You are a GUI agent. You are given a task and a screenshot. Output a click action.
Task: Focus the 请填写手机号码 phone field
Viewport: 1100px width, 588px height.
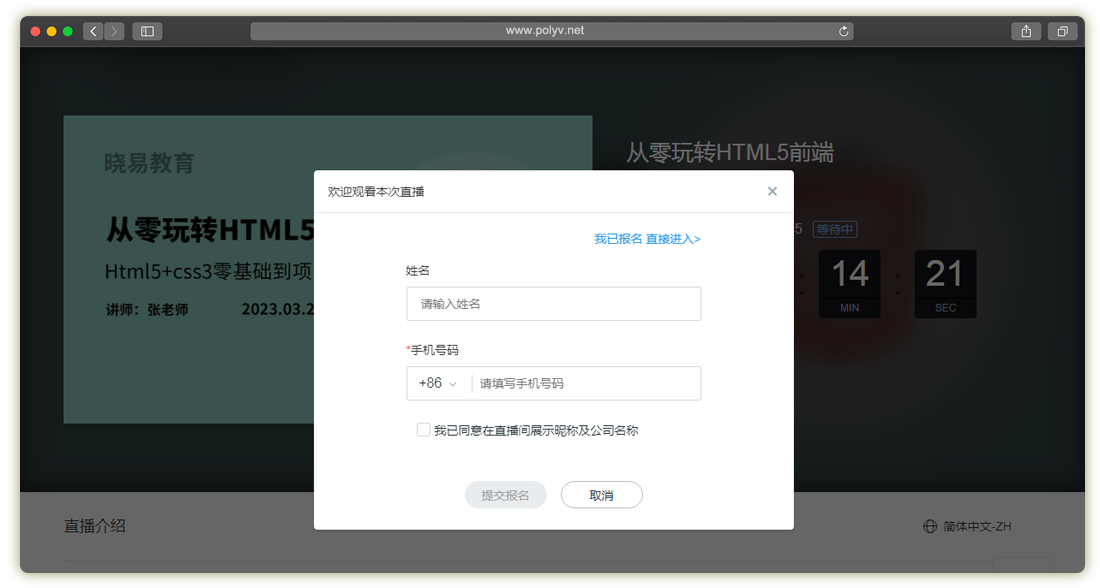tap(585, 383)
